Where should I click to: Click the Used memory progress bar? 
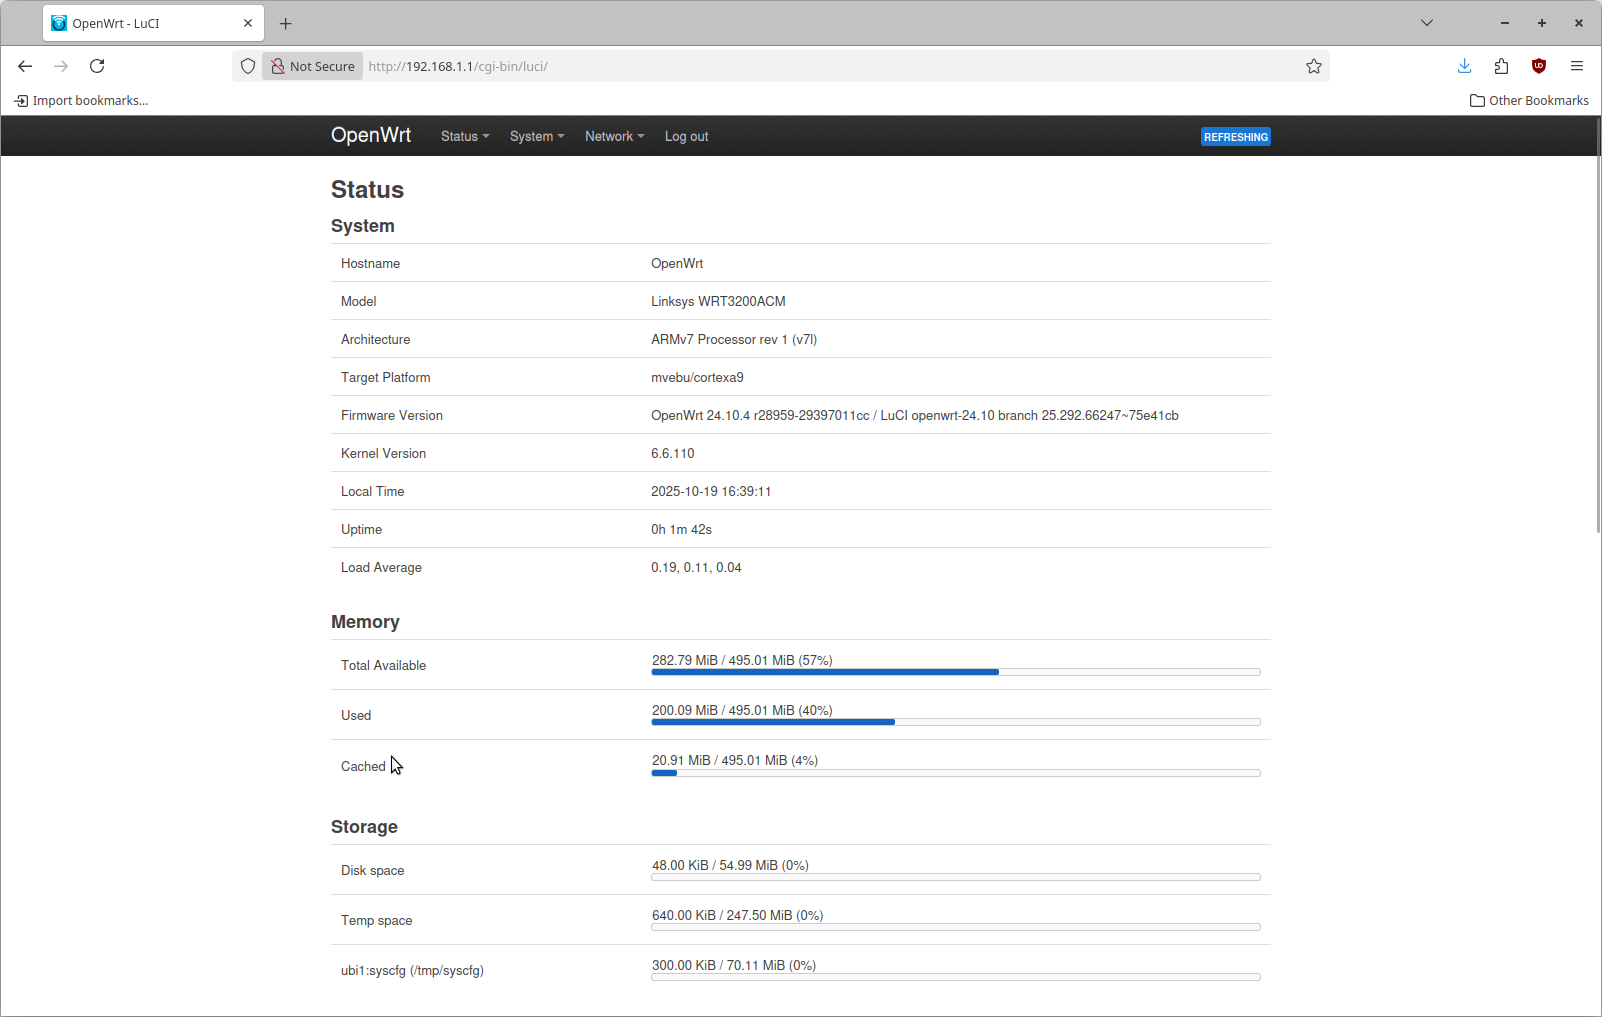click(x=955, y=721)
